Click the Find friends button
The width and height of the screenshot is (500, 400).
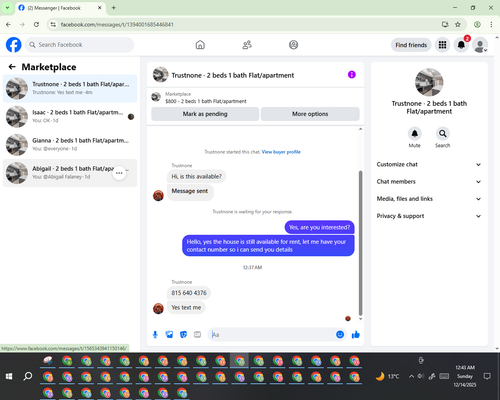pos(411,45)
